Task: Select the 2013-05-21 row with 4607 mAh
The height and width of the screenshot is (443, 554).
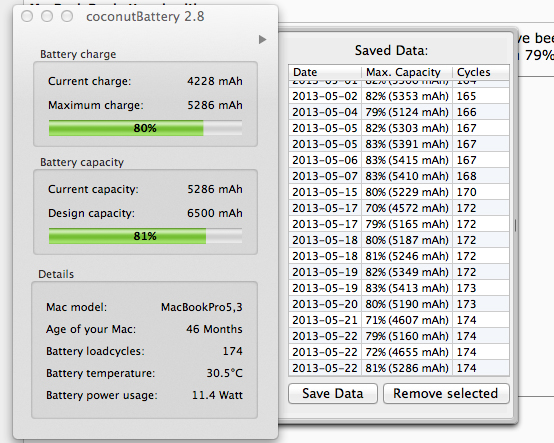Action: (399, 320)
